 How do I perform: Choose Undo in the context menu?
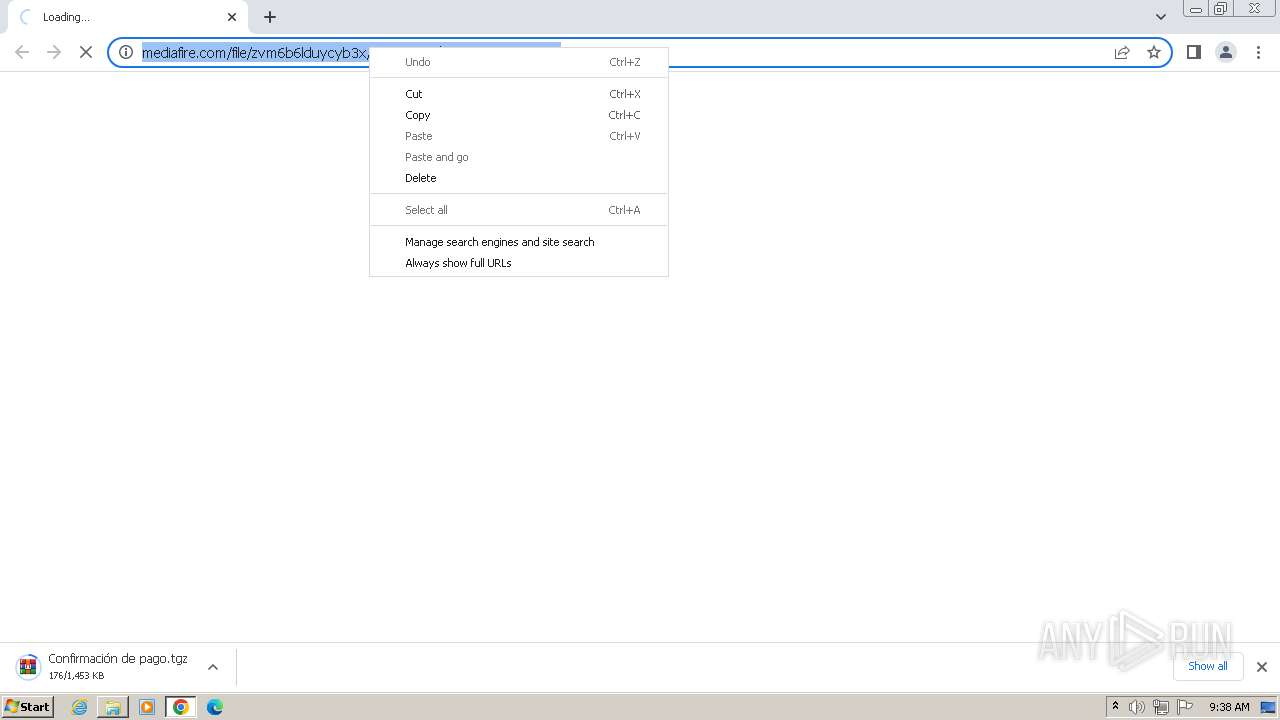(519, 62)
